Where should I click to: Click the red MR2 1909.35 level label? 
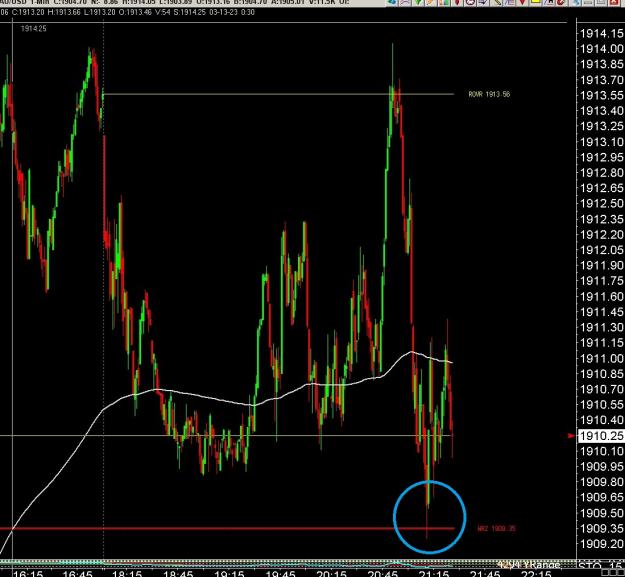496,528
